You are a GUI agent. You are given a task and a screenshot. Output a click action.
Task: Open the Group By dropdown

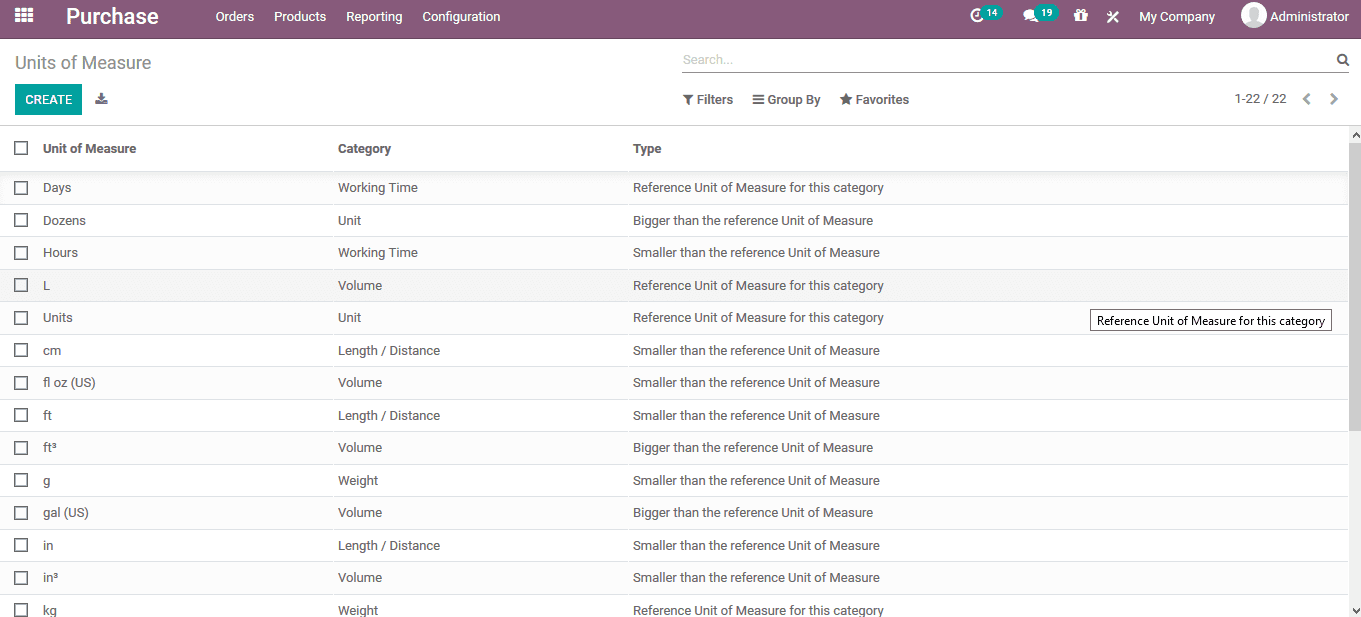pyautogui.click(x=786, y=99)
